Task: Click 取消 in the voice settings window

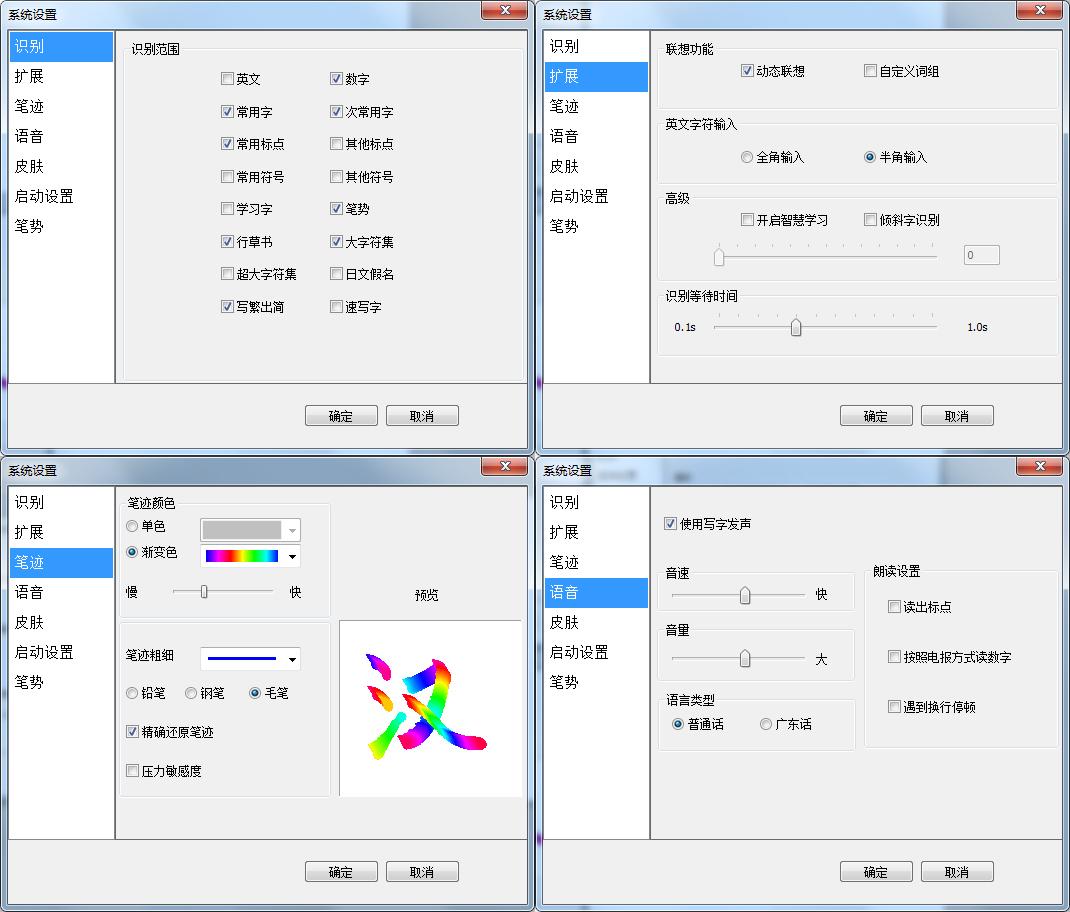Action: click(957, 872)
